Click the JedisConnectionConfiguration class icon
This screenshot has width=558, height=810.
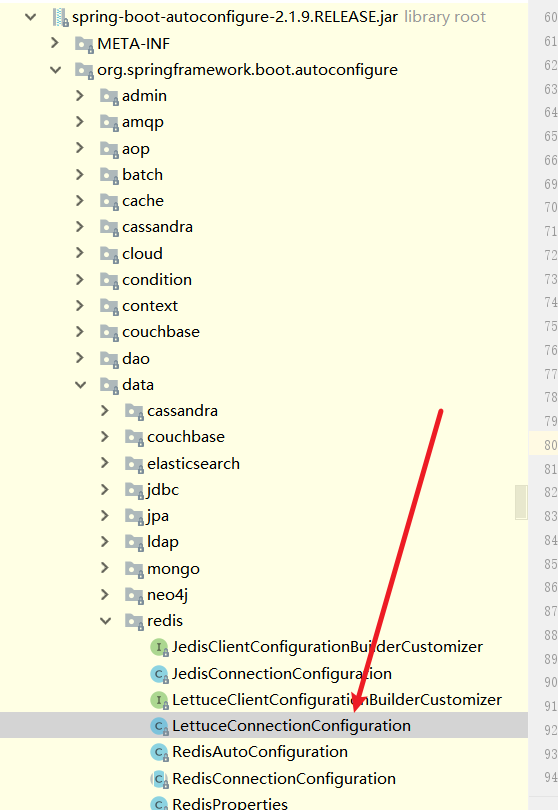pyautogui.click(x=159, y=674)
